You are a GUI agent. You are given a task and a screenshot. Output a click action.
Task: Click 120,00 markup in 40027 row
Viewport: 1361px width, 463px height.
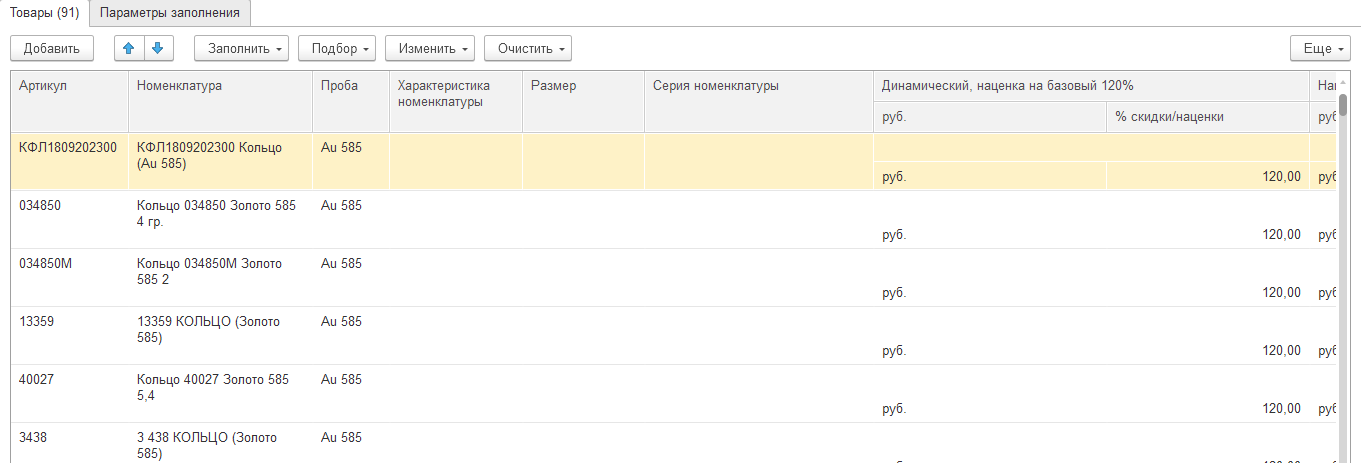click(x=1207, y=408)
